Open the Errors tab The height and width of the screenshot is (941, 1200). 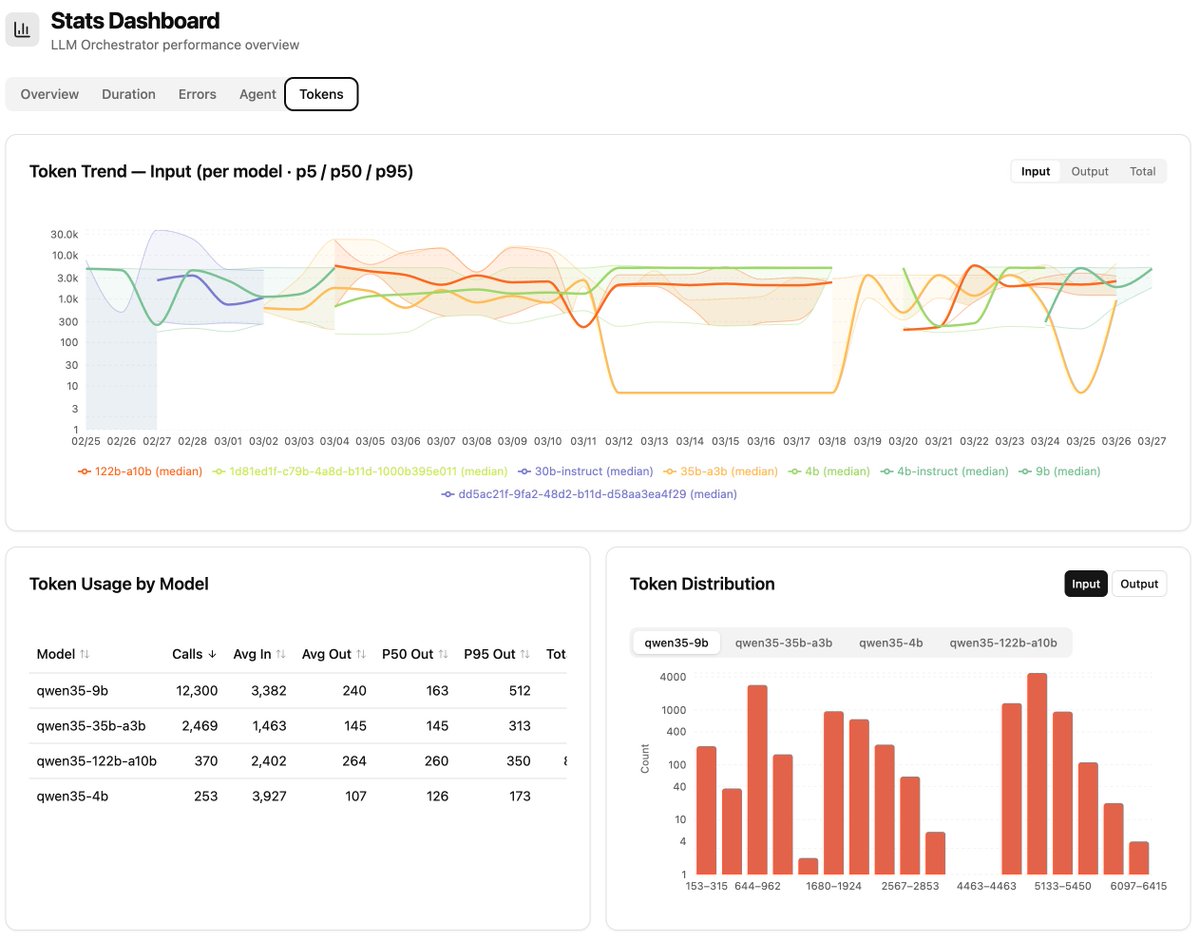[x=197, y=94]
